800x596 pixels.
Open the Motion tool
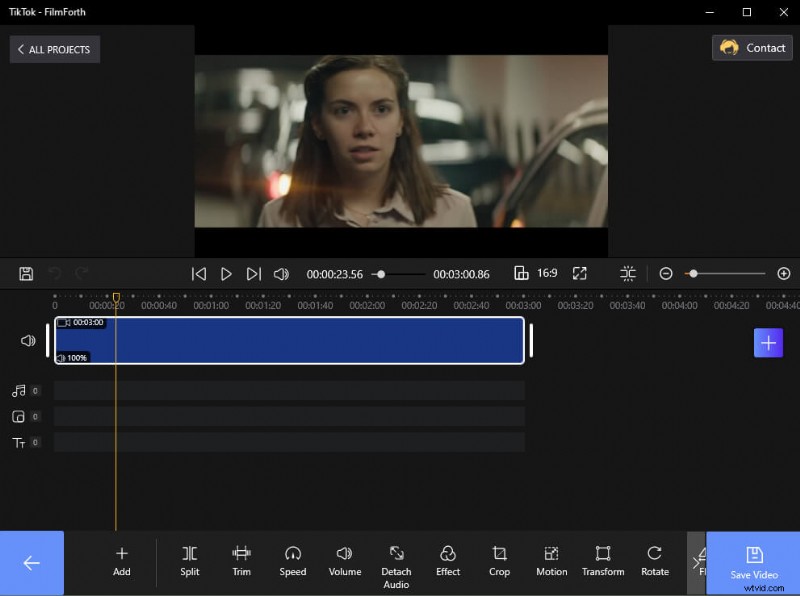[x=551, y=562]
